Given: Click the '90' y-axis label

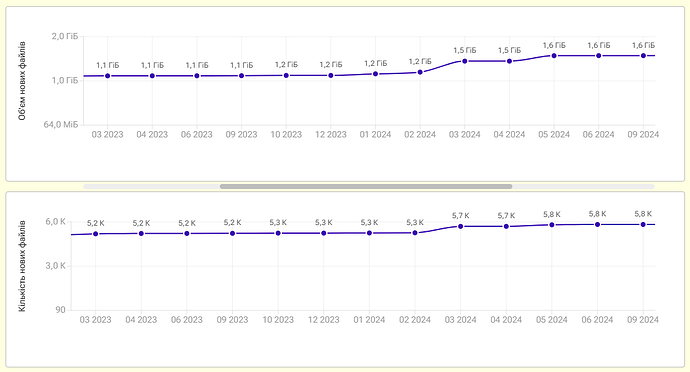Looking at the screenshot, I should pyautogui.click(x=60, y=310).
